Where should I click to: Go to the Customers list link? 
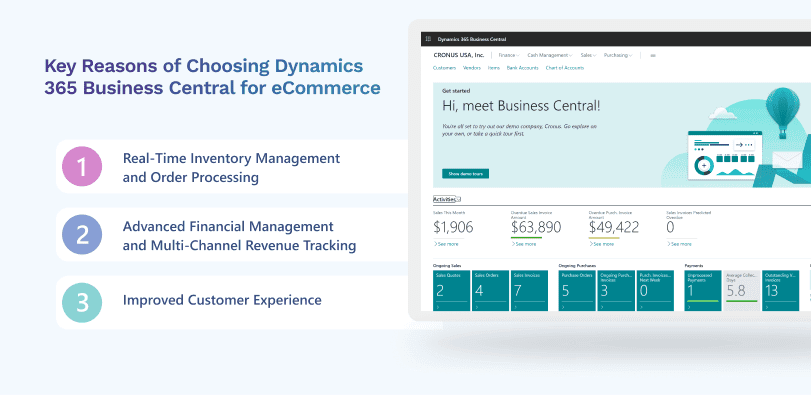(444, 68)
